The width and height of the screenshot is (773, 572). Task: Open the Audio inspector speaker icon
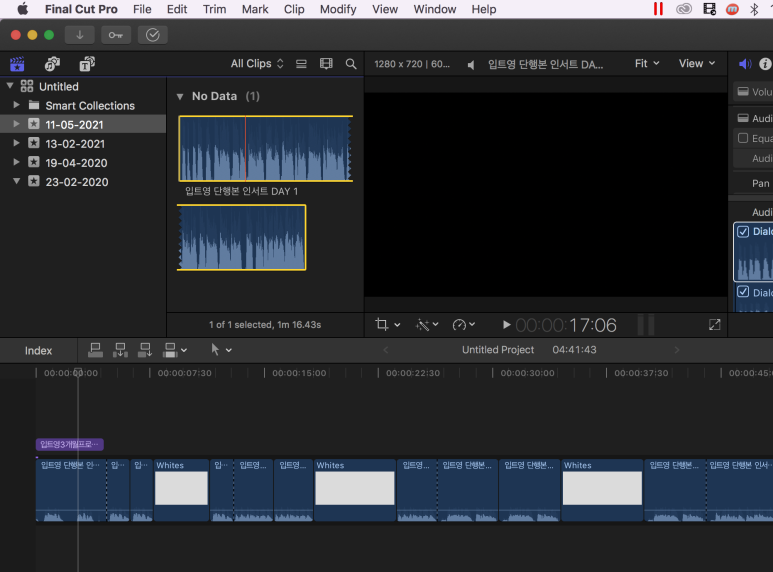click(x=745, y=64)
